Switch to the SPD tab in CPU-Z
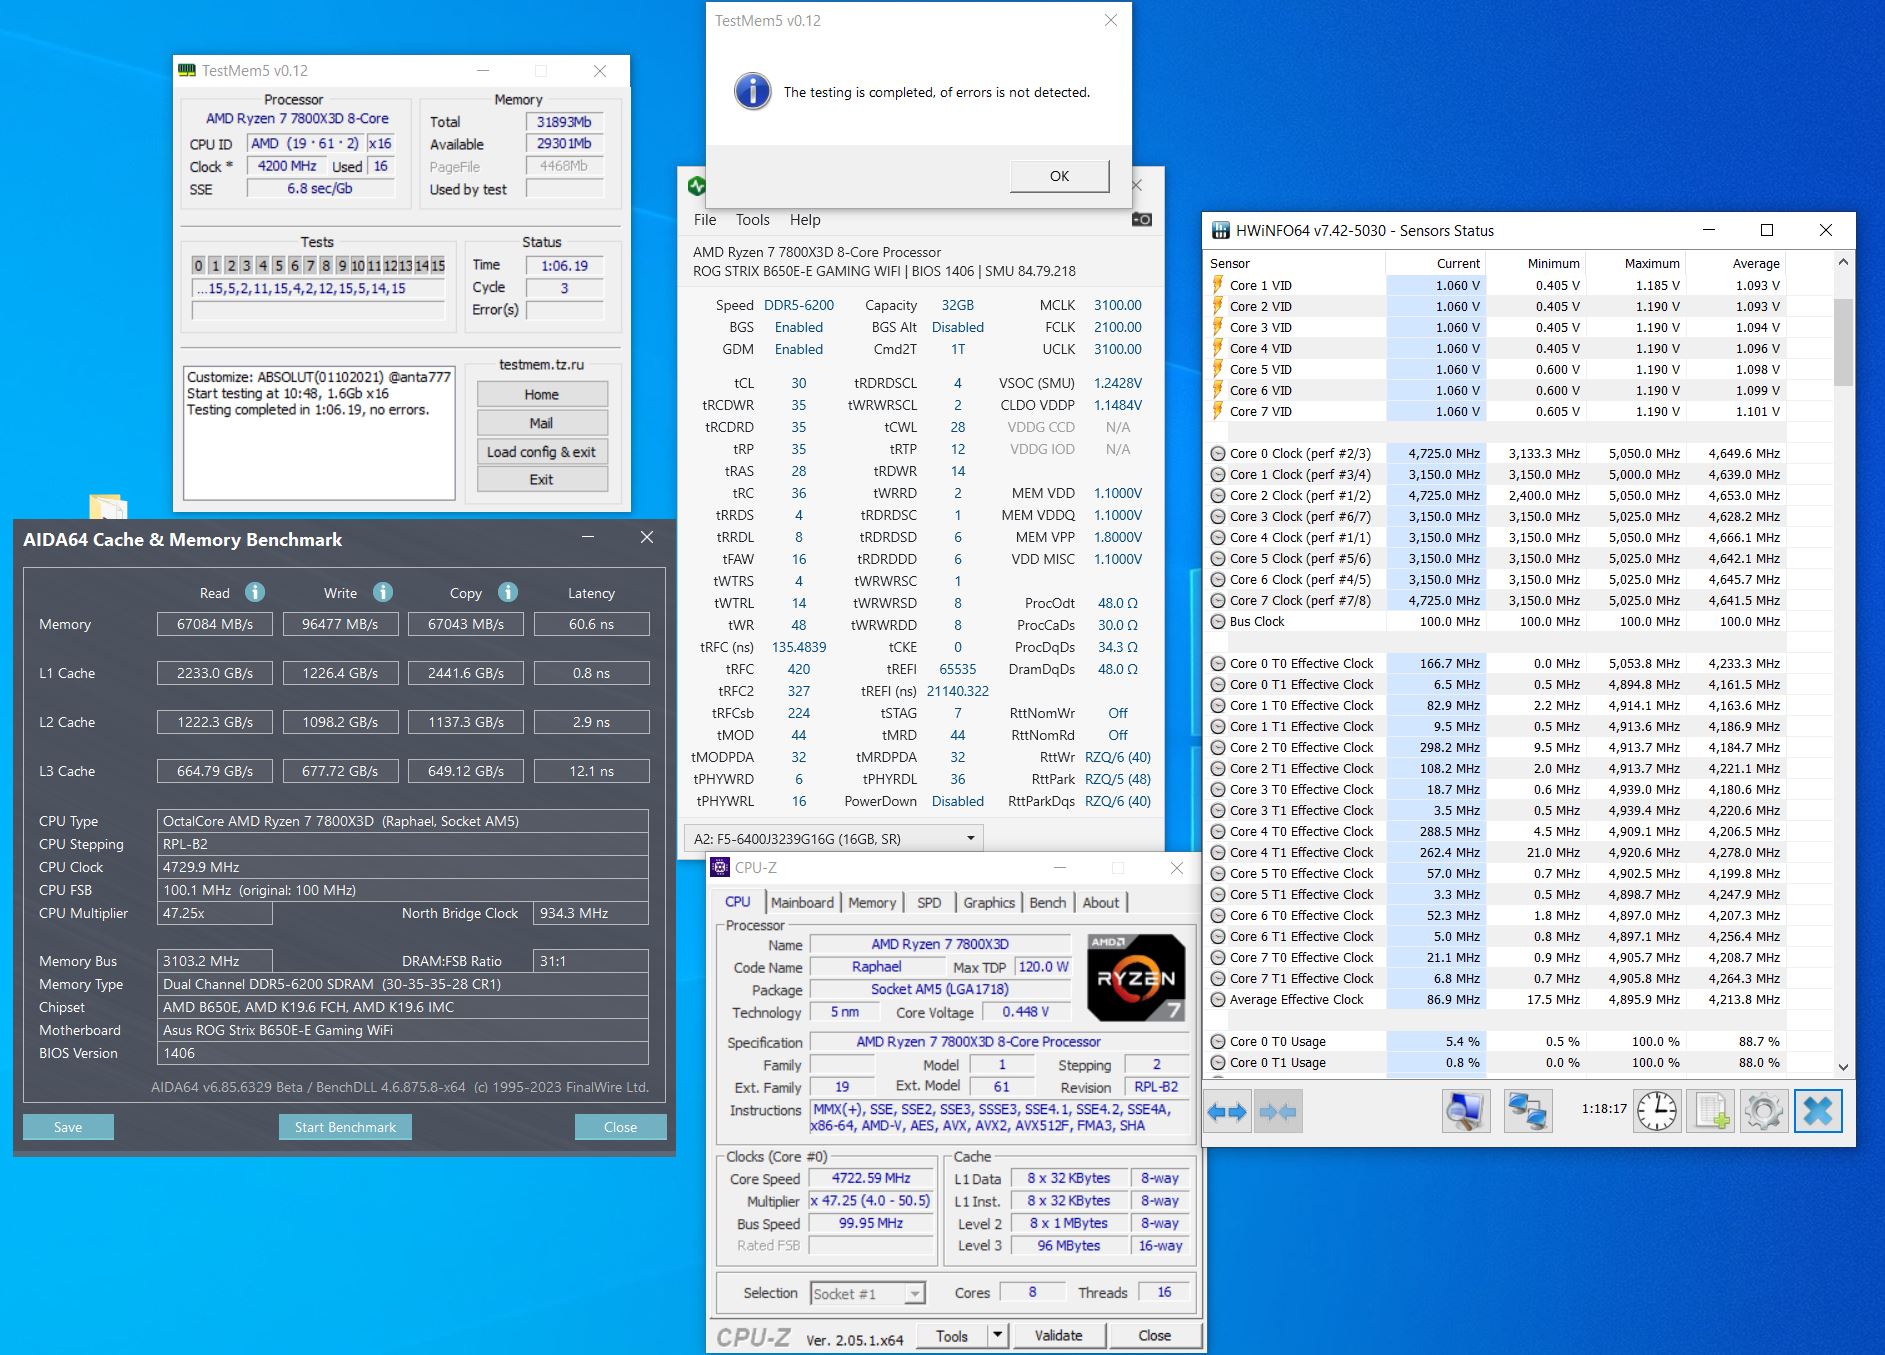This screenshot has width=1885, height=1355. 929,902
